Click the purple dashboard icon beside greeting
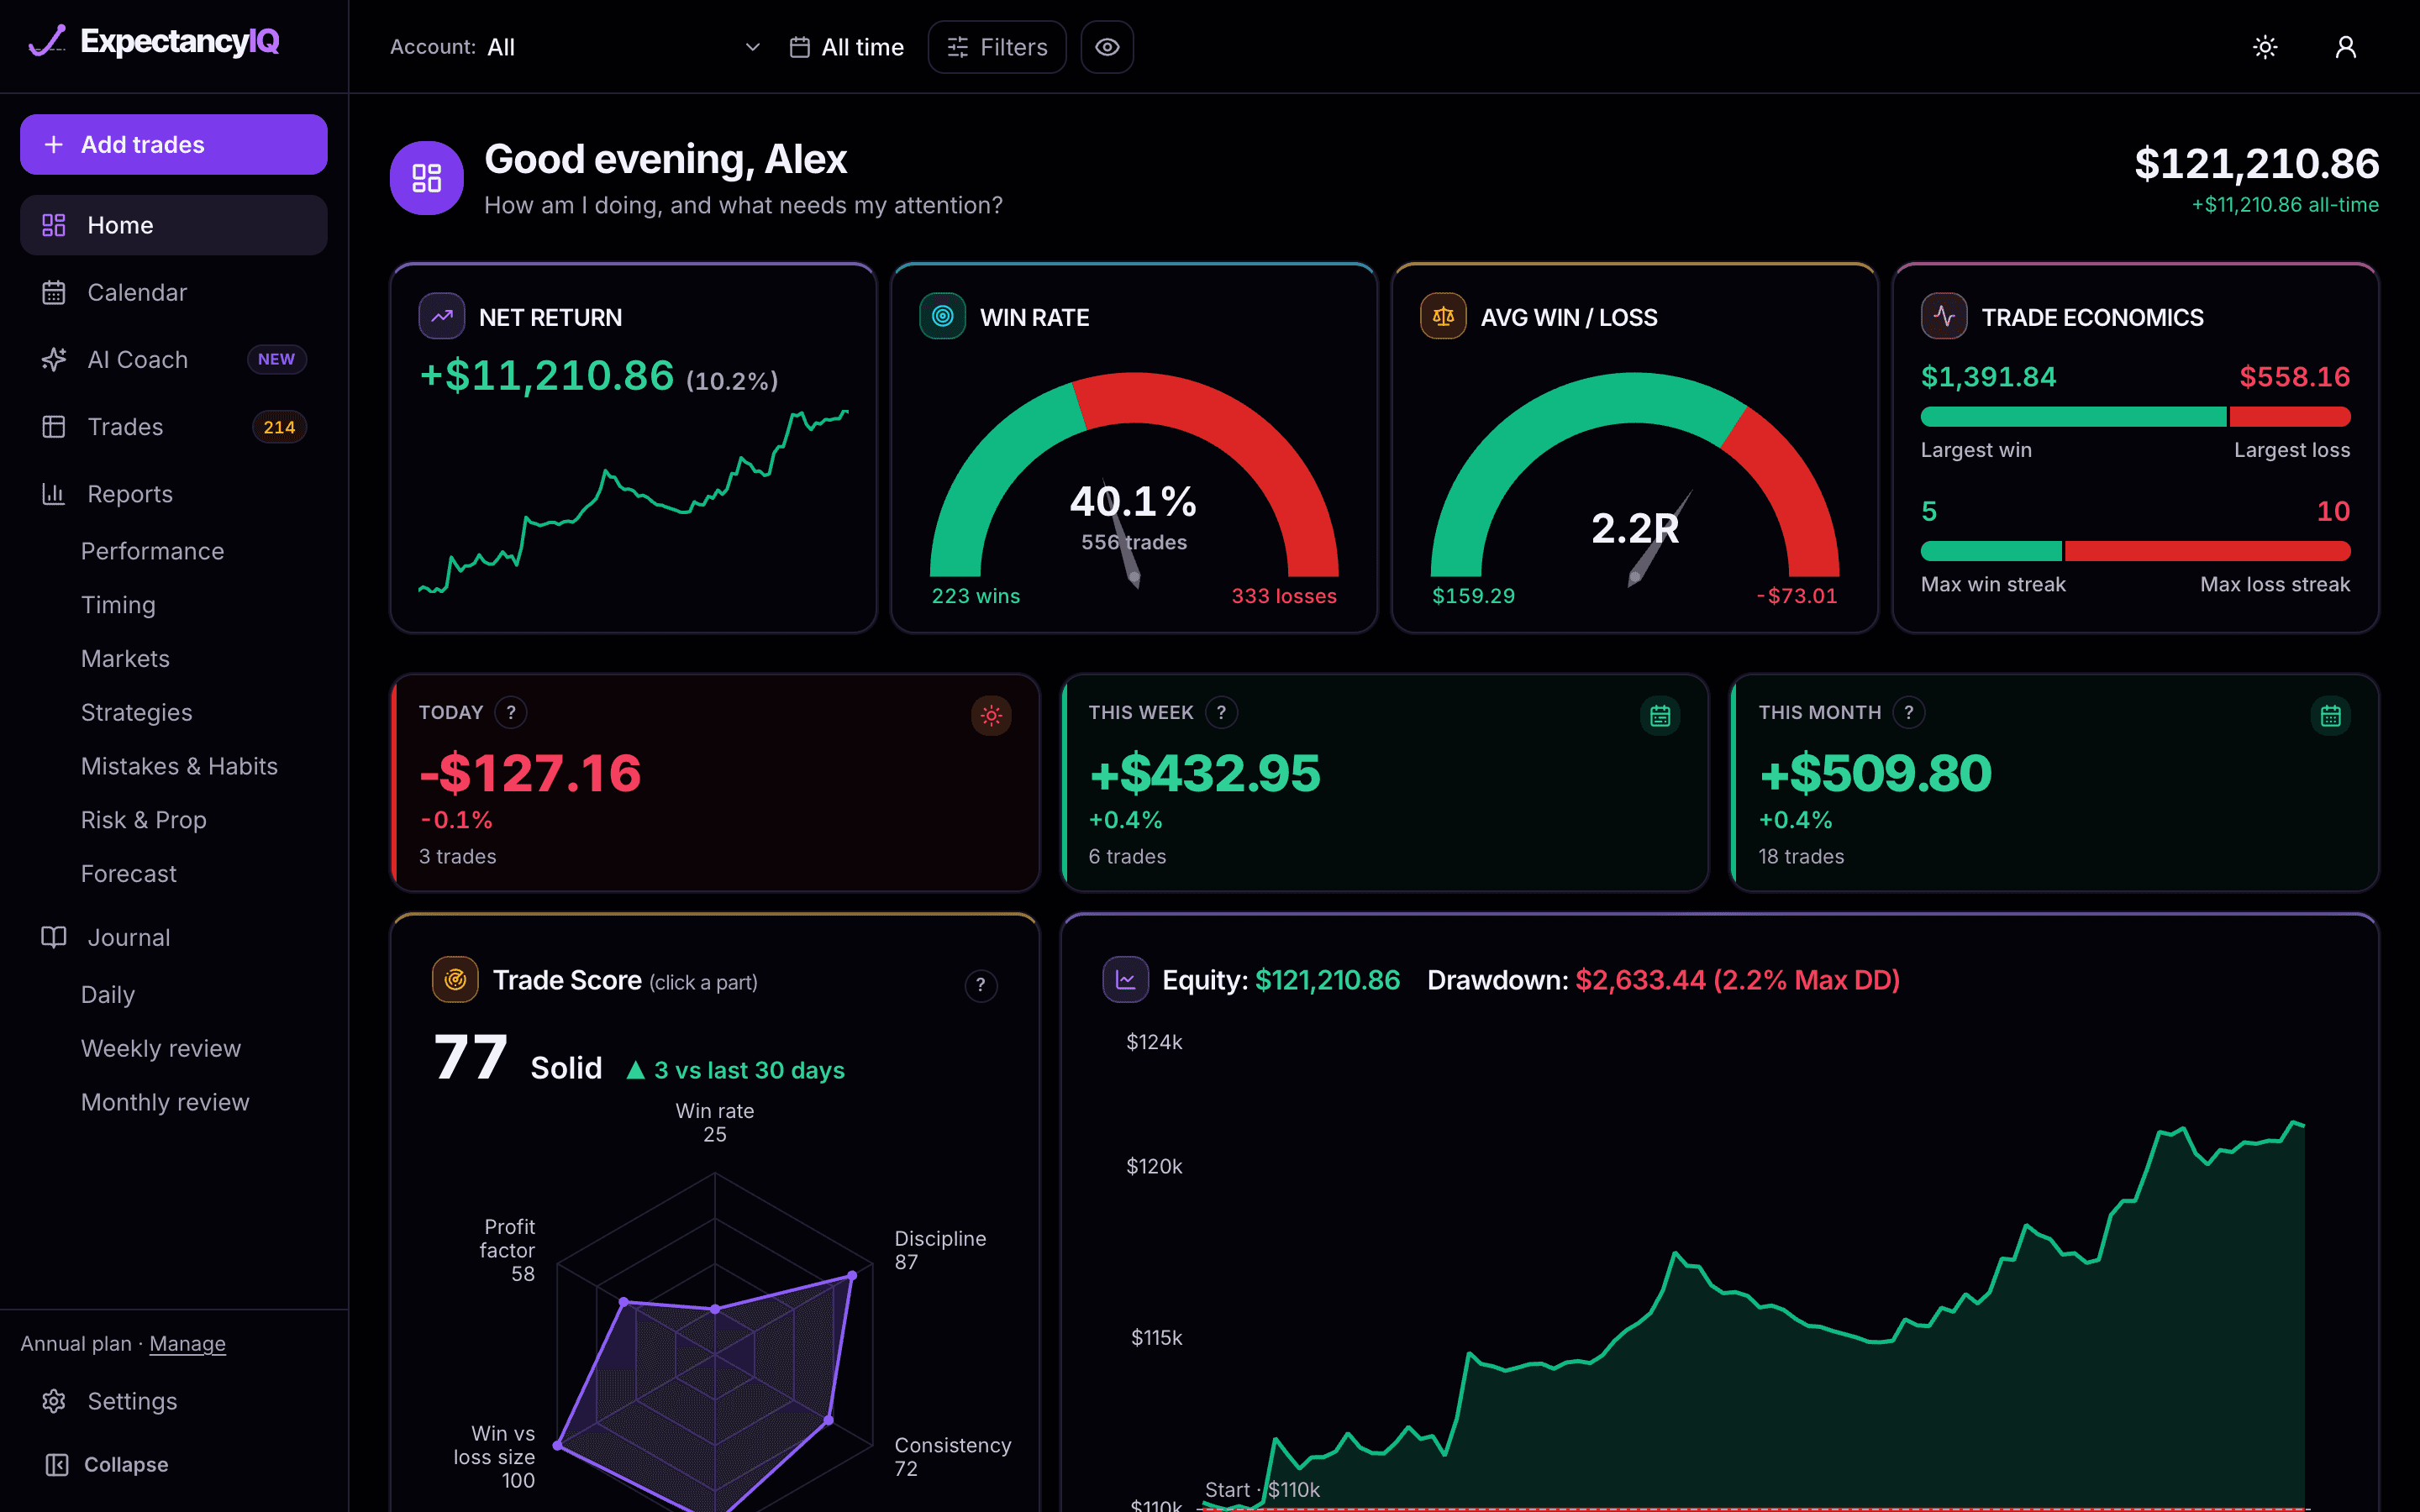Image resolution: width=2420 pixels, height=1512 pixels. [426, 178]
